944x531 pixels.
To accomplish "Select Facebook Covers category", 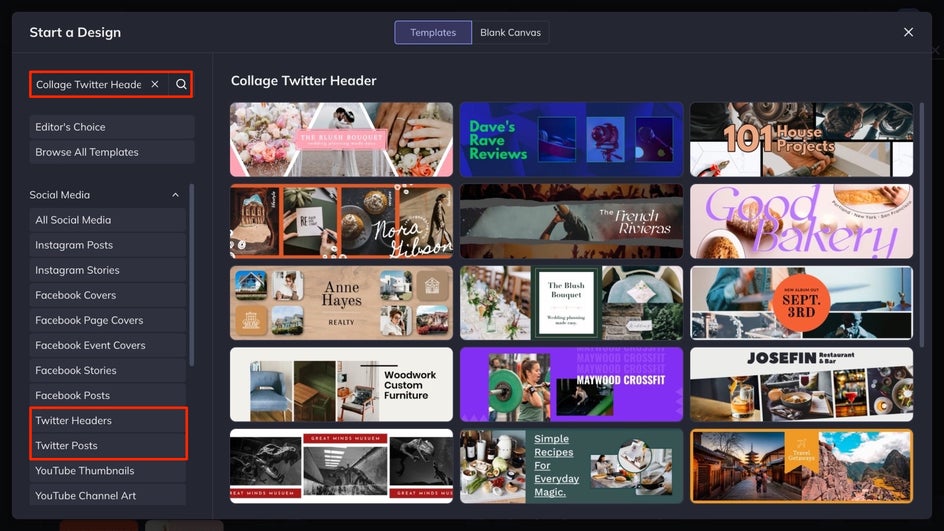I will click(108, 296).
